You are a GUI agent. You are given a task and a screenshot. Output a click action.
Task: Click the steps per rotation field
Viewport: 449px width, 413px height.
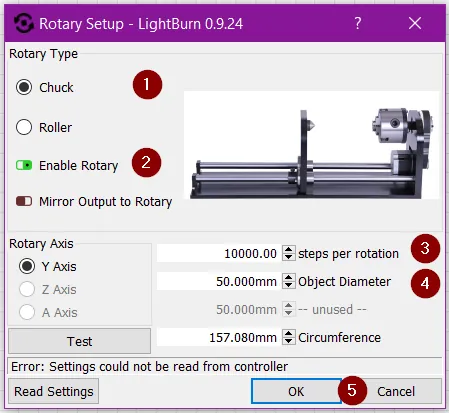(219, 254)
